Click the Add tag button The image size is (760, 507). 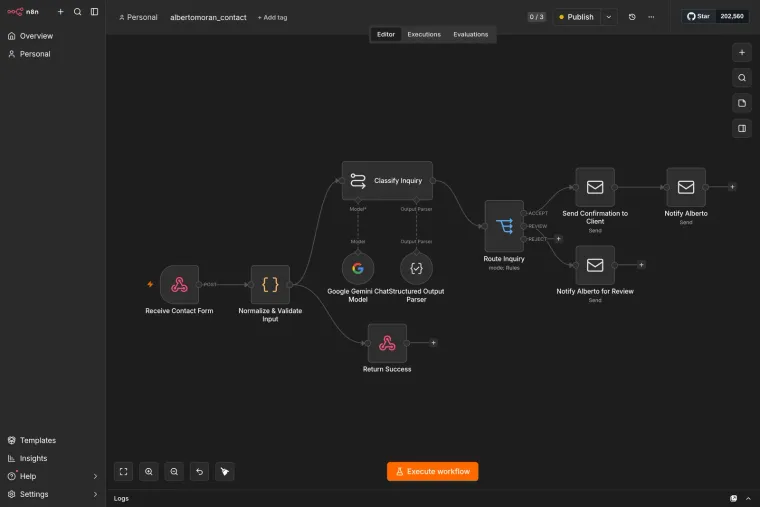tap(272, 17)
